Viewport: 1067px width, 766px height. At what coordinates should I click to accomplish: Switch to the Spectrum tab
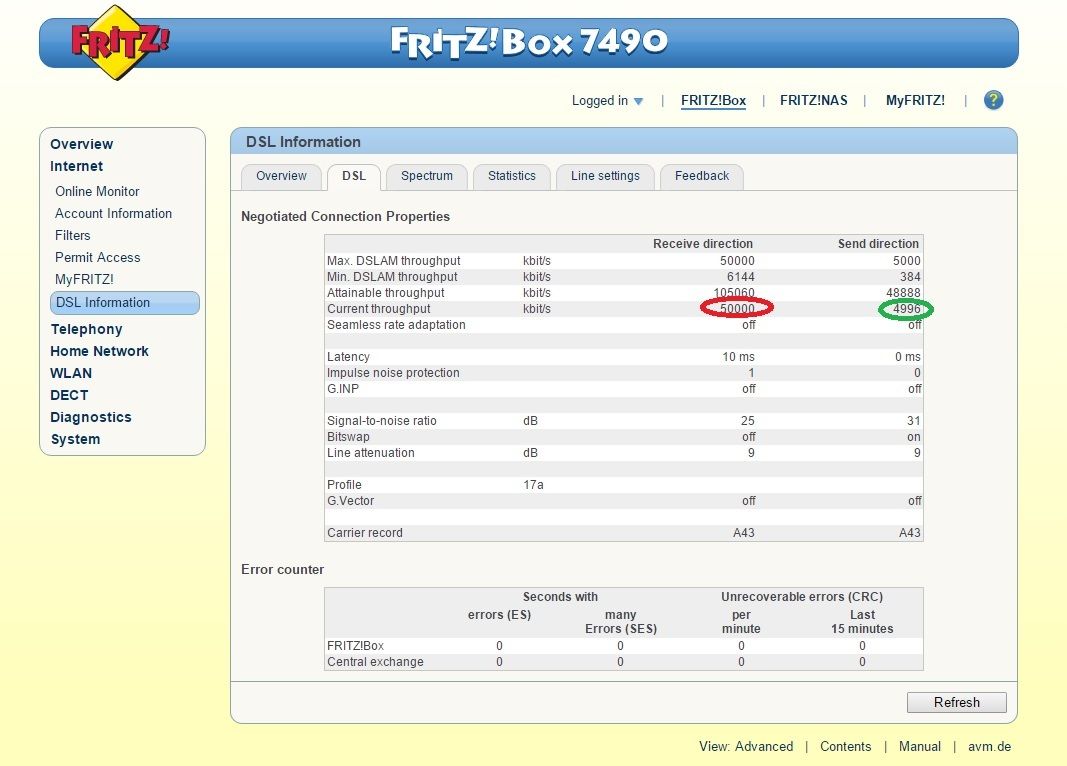426,176
